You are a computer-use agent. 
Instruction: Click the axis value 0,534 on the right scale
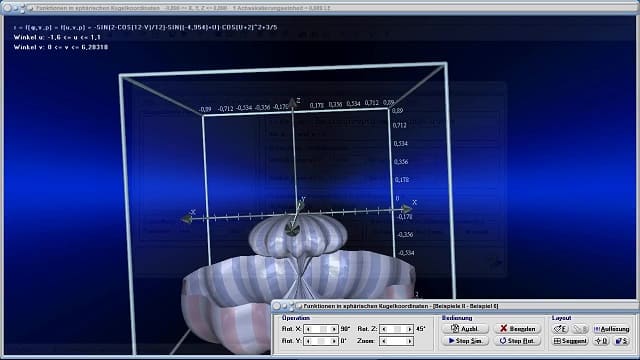point(400,144)
